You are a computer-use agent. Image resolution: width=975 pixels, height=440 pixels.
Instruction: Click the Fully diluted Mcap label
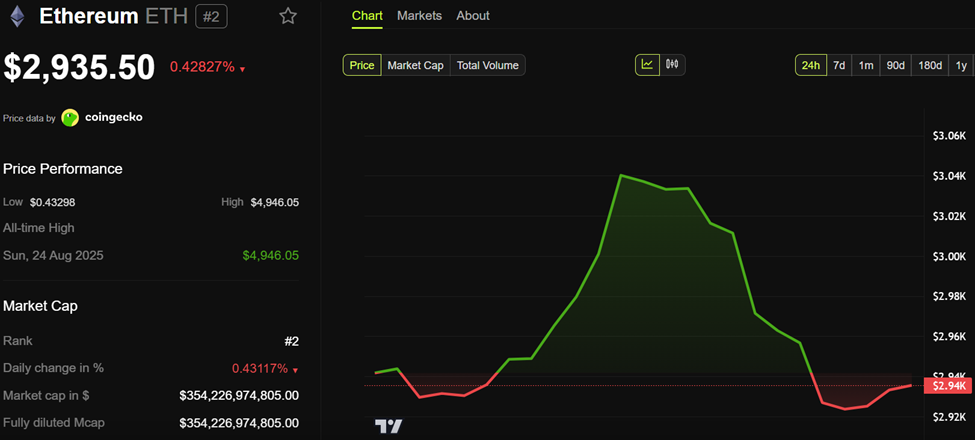coord(53,423)
